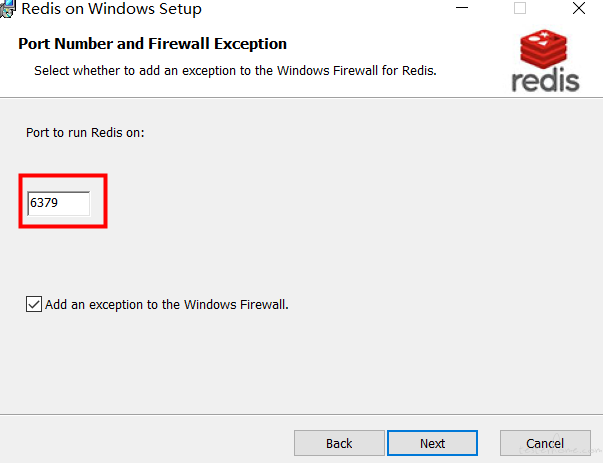The height and width of the screenshot is (463, 603).
Task: Go to the next setup step
Action: tap(432, 443)
